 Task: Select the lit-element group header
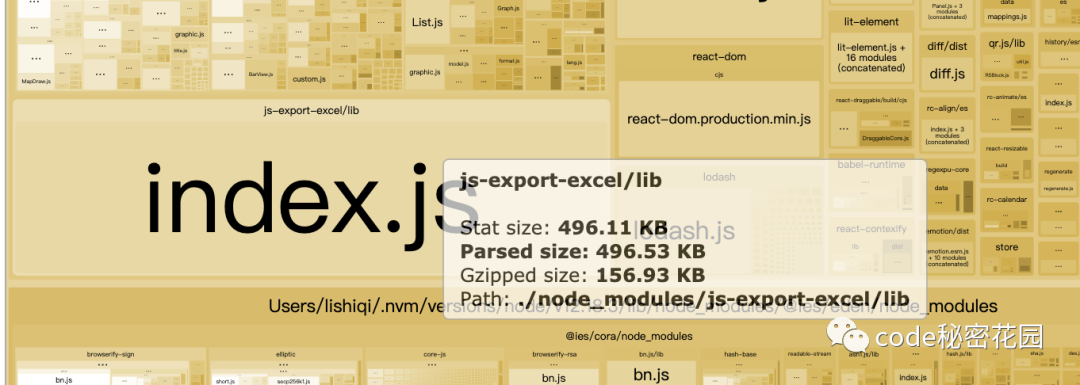point(871,22)
